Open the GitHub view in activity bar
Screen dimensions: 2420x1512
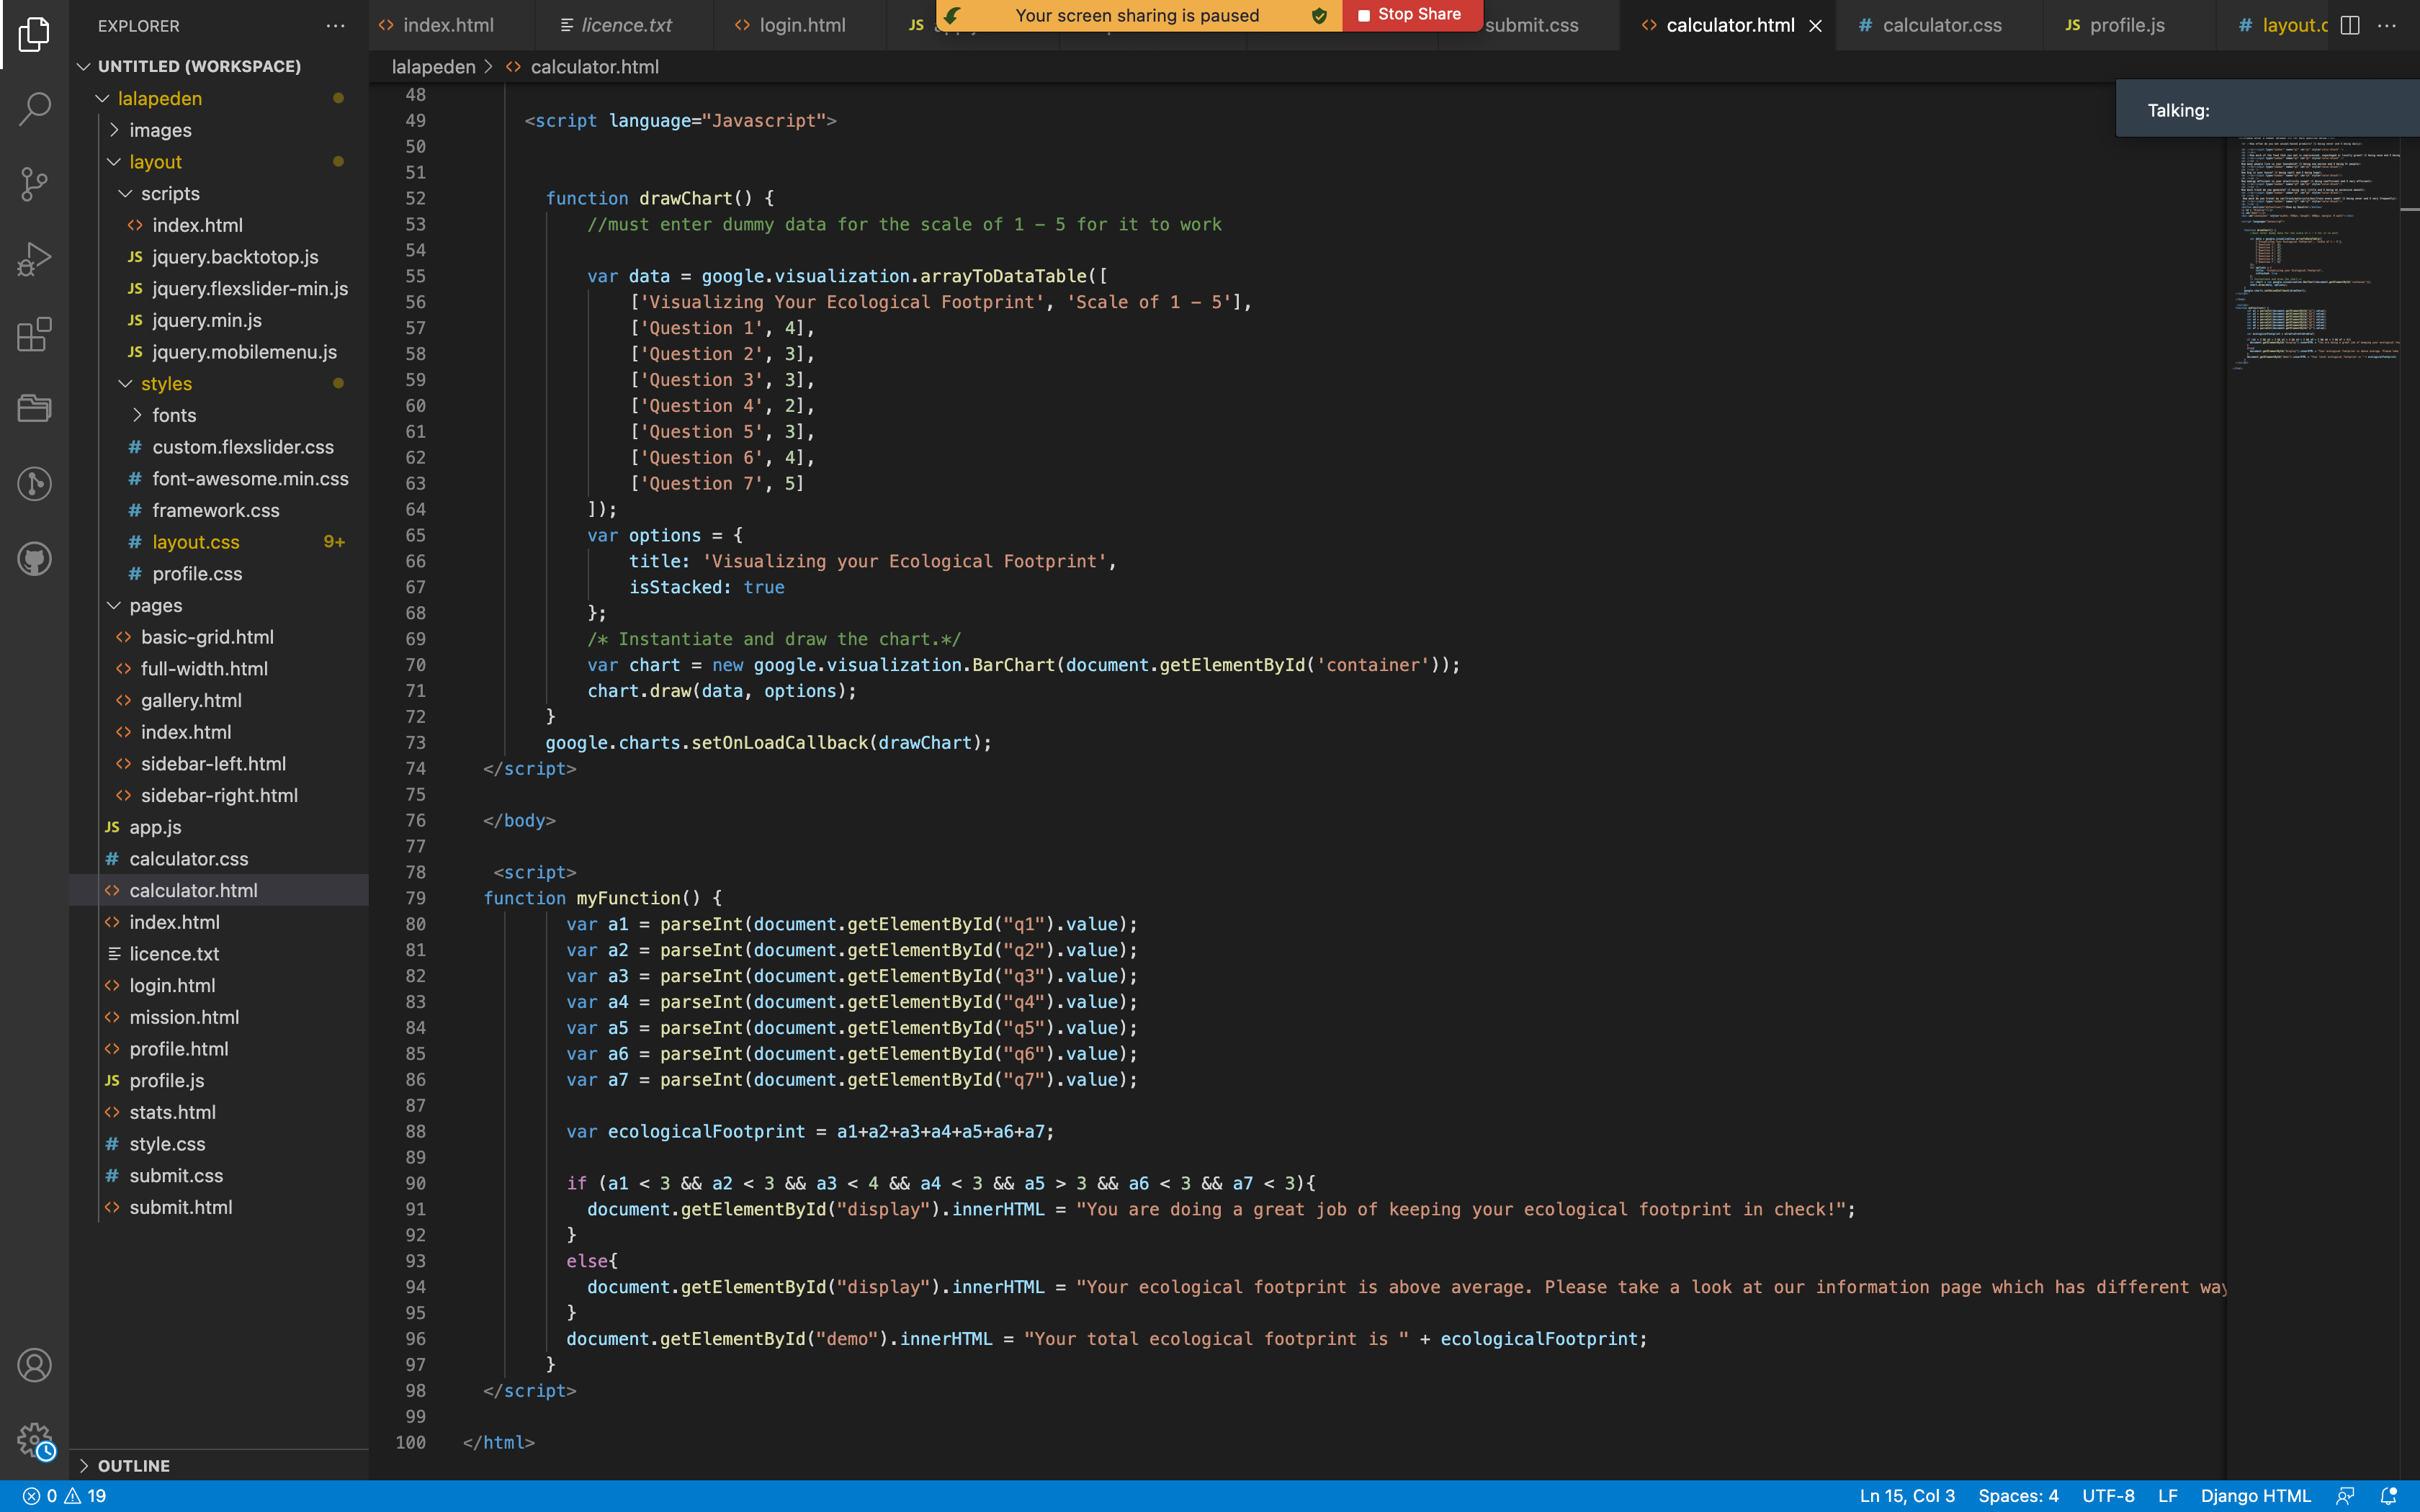[34, 559]
